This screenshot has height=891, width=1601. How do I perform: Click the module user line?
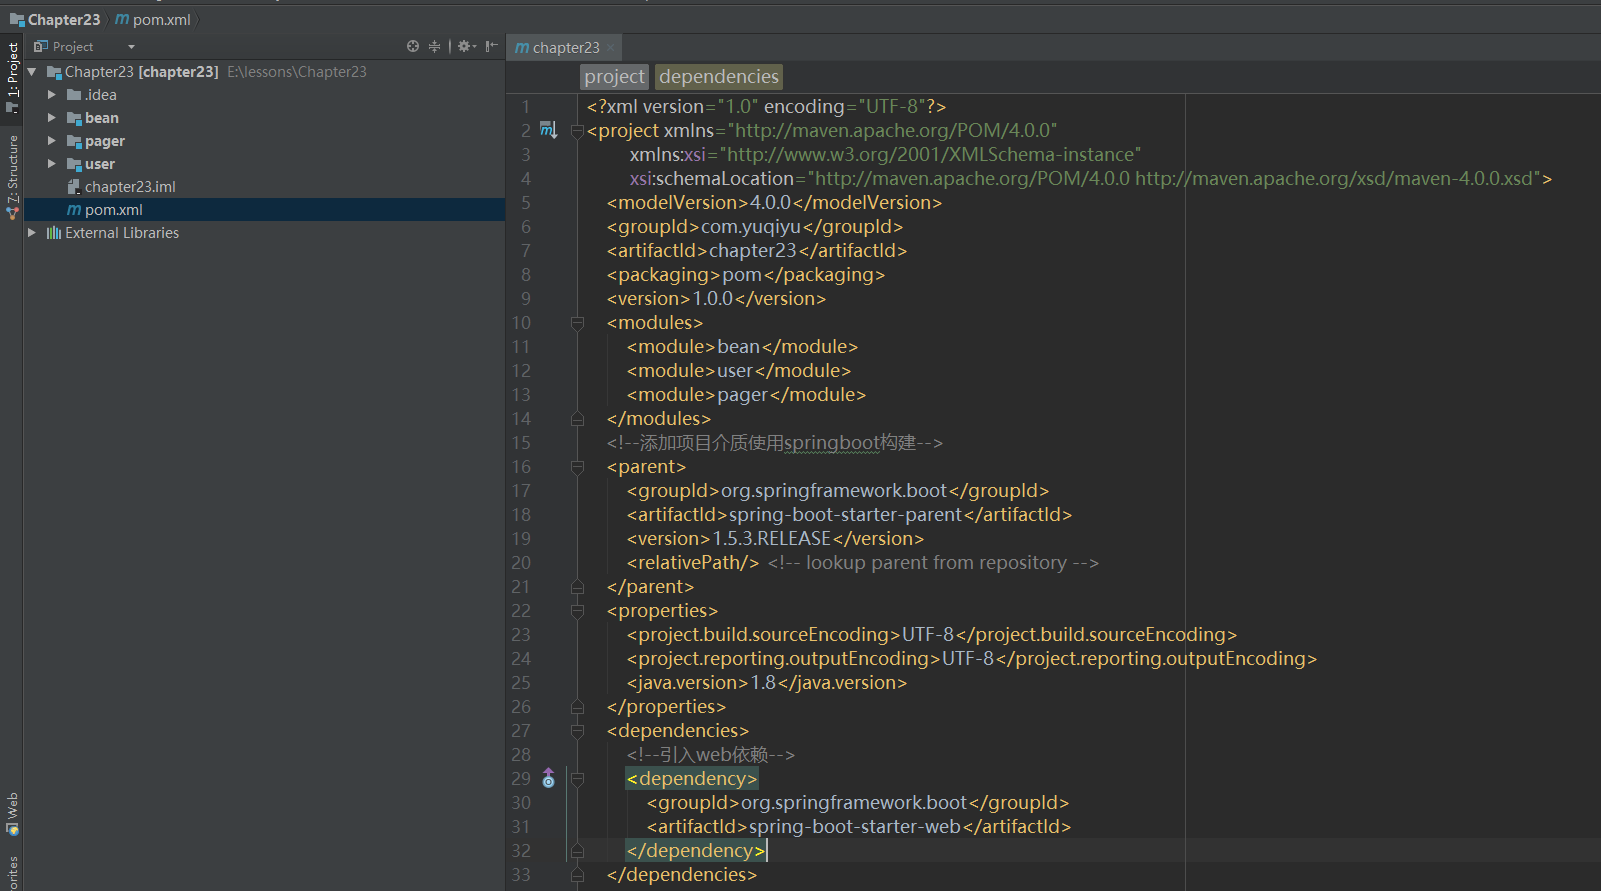(739, 371)
